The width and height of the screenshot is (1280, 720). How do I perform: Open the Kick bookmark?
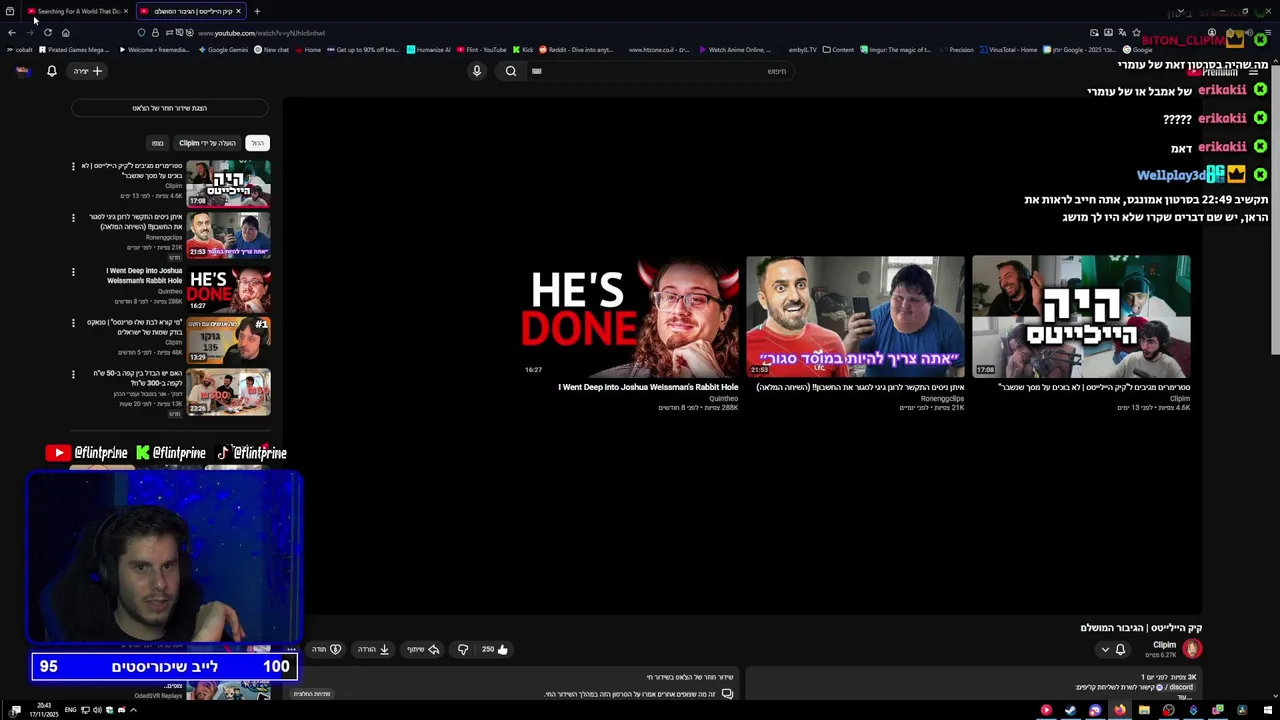click(523, 50)
